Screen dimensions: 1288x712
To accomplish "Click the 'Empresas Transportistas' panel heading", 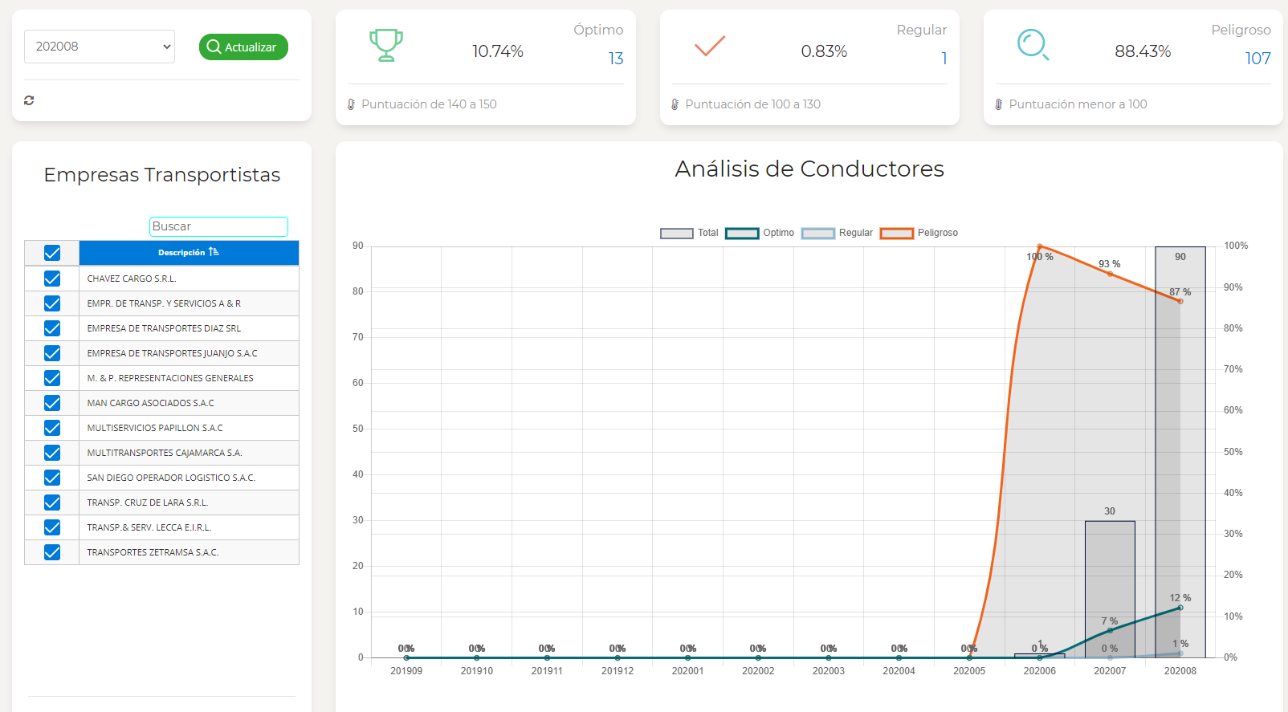I will coord(162,175).
